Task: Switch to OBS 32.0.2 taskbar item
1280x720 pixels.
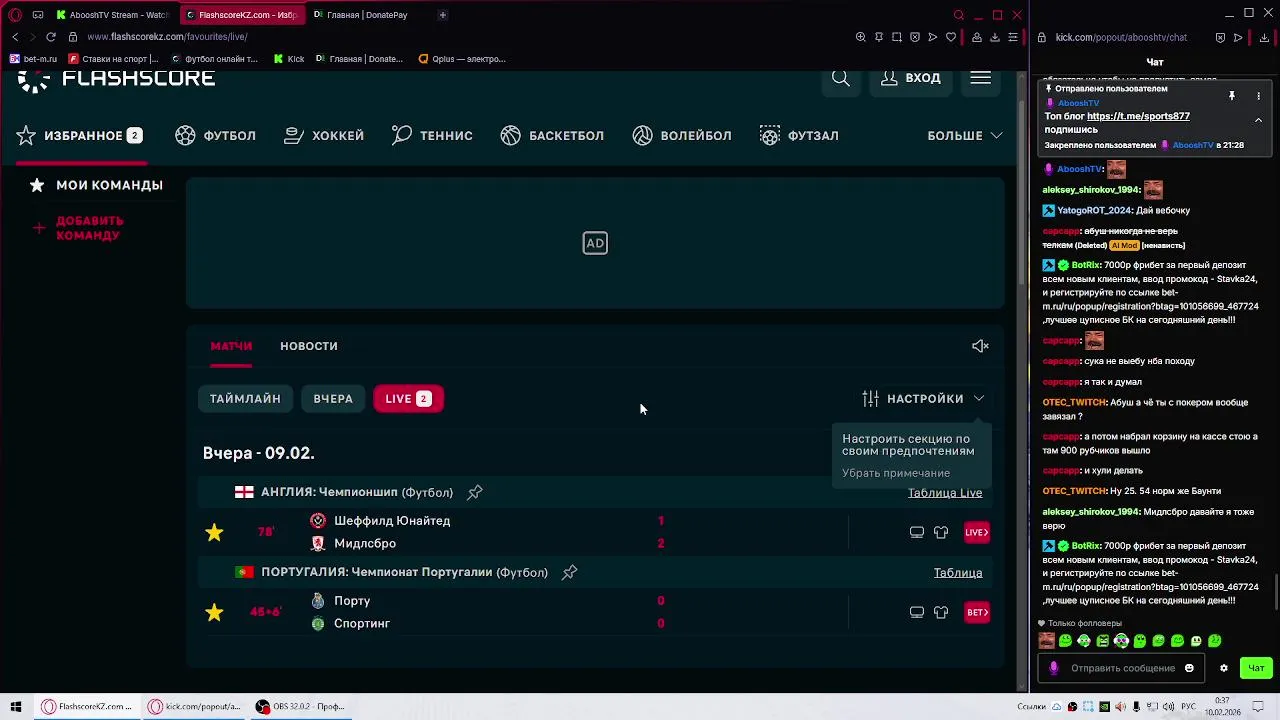Action: click(300, 706)
